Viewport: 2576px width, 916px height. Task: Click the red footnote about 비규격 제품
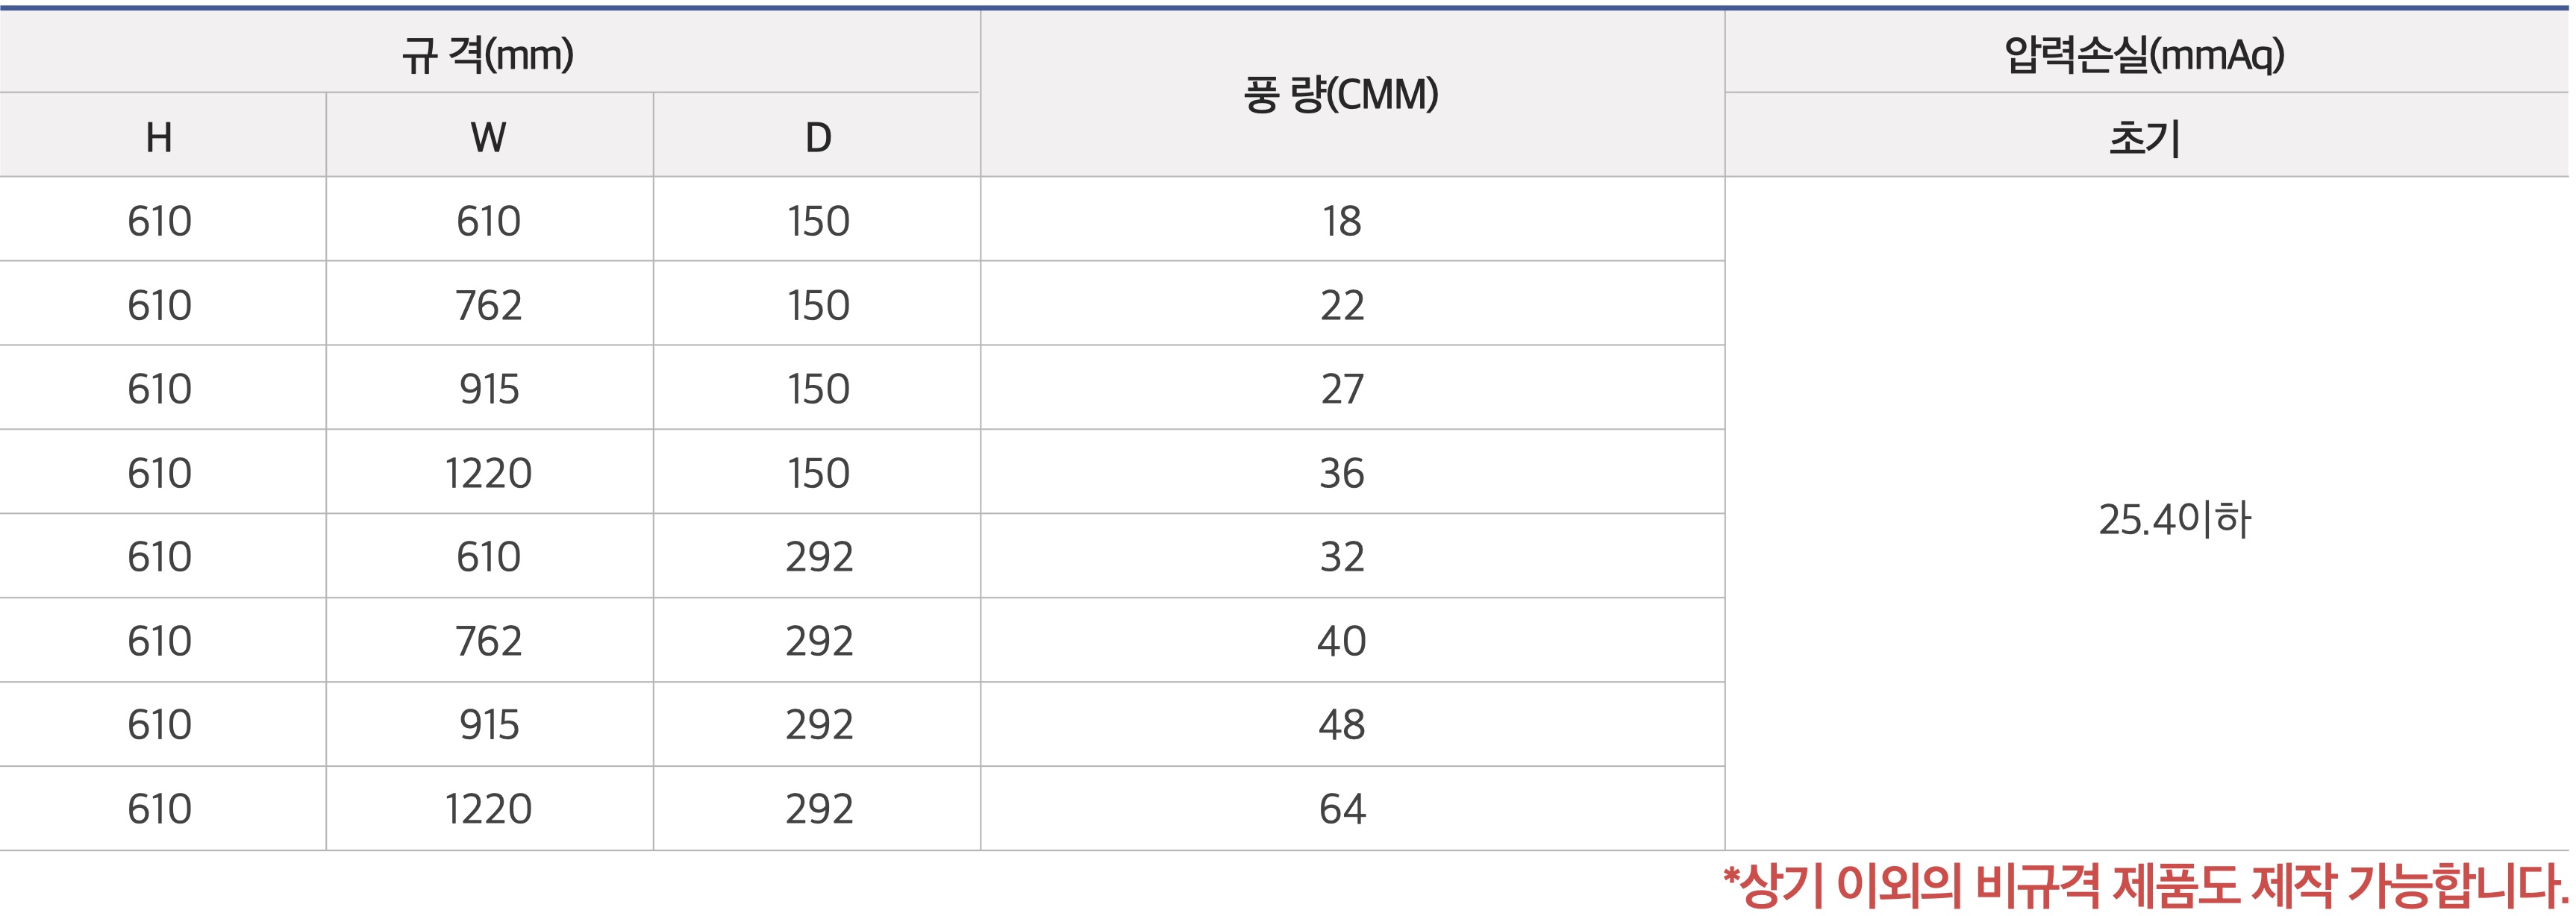[2145, 886]
